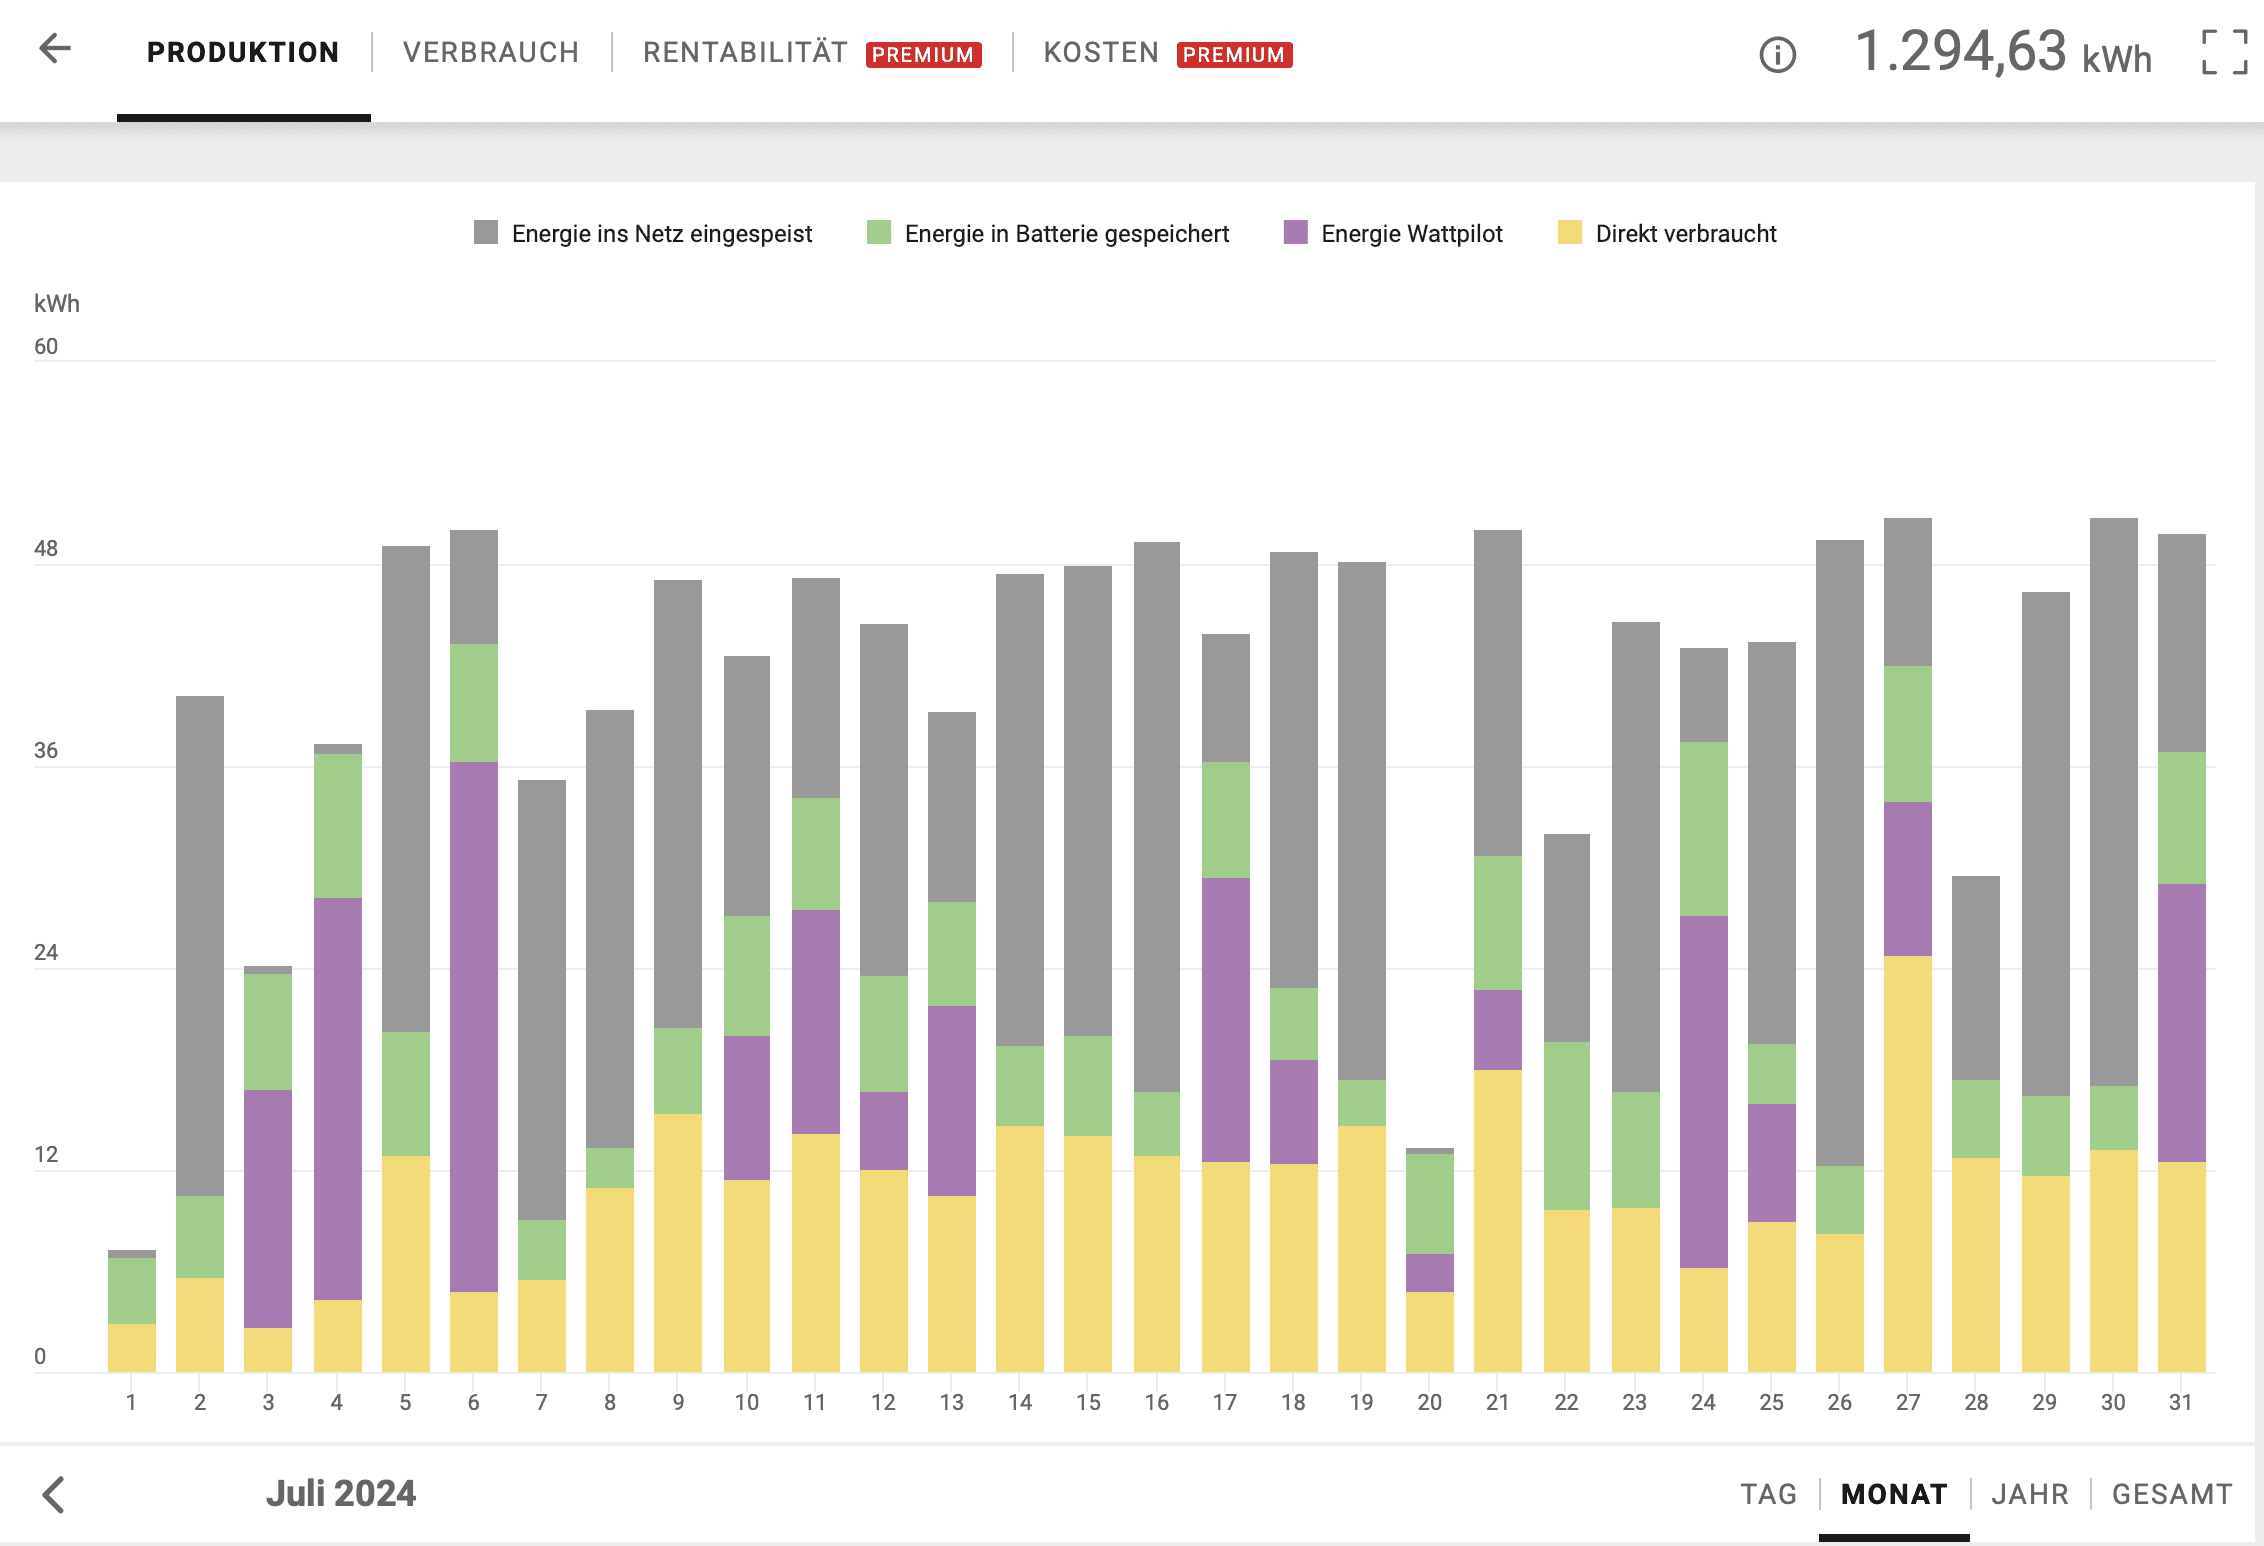Image resolution: width=2264 pixels, height=1546 pixels.
Task: Select the green segment of day 22 bar
Action: (1567, 1126)
